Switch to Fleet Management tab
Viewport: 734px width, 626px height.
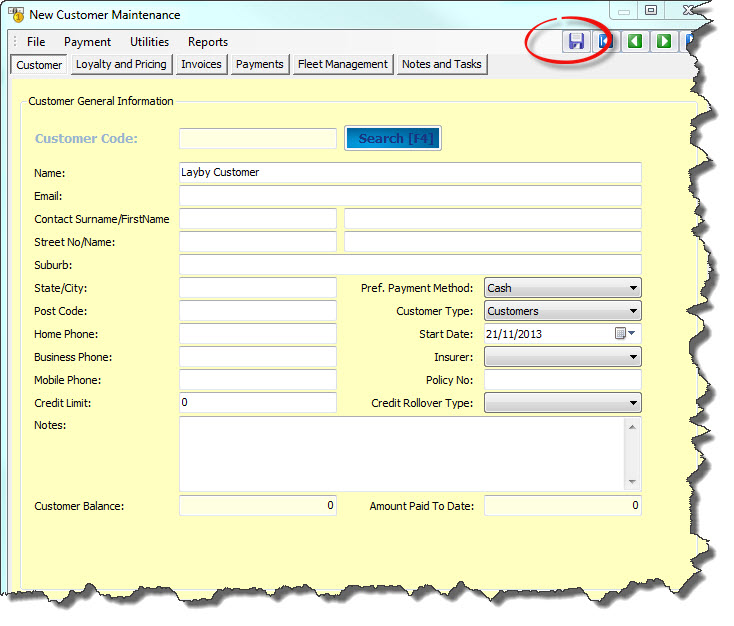[x=343, y=64]
